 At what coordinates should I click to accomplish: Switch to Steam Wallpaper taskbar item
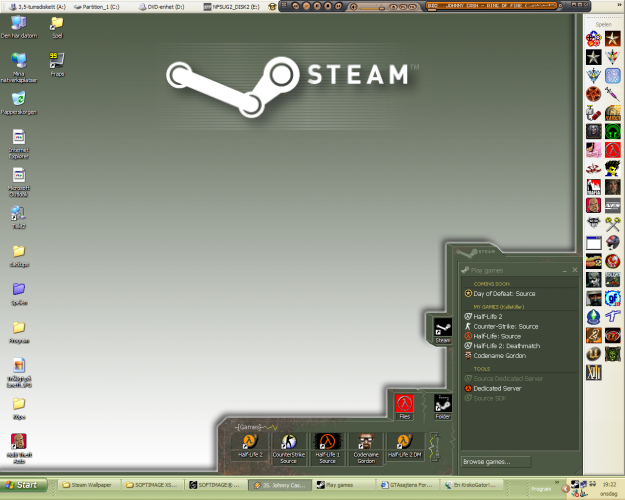tap(89, 485)
